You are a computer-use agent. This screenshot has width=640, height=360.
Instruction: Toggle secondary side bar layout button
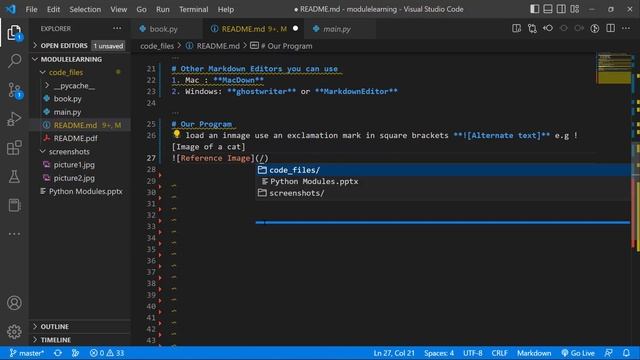[561, 9]
